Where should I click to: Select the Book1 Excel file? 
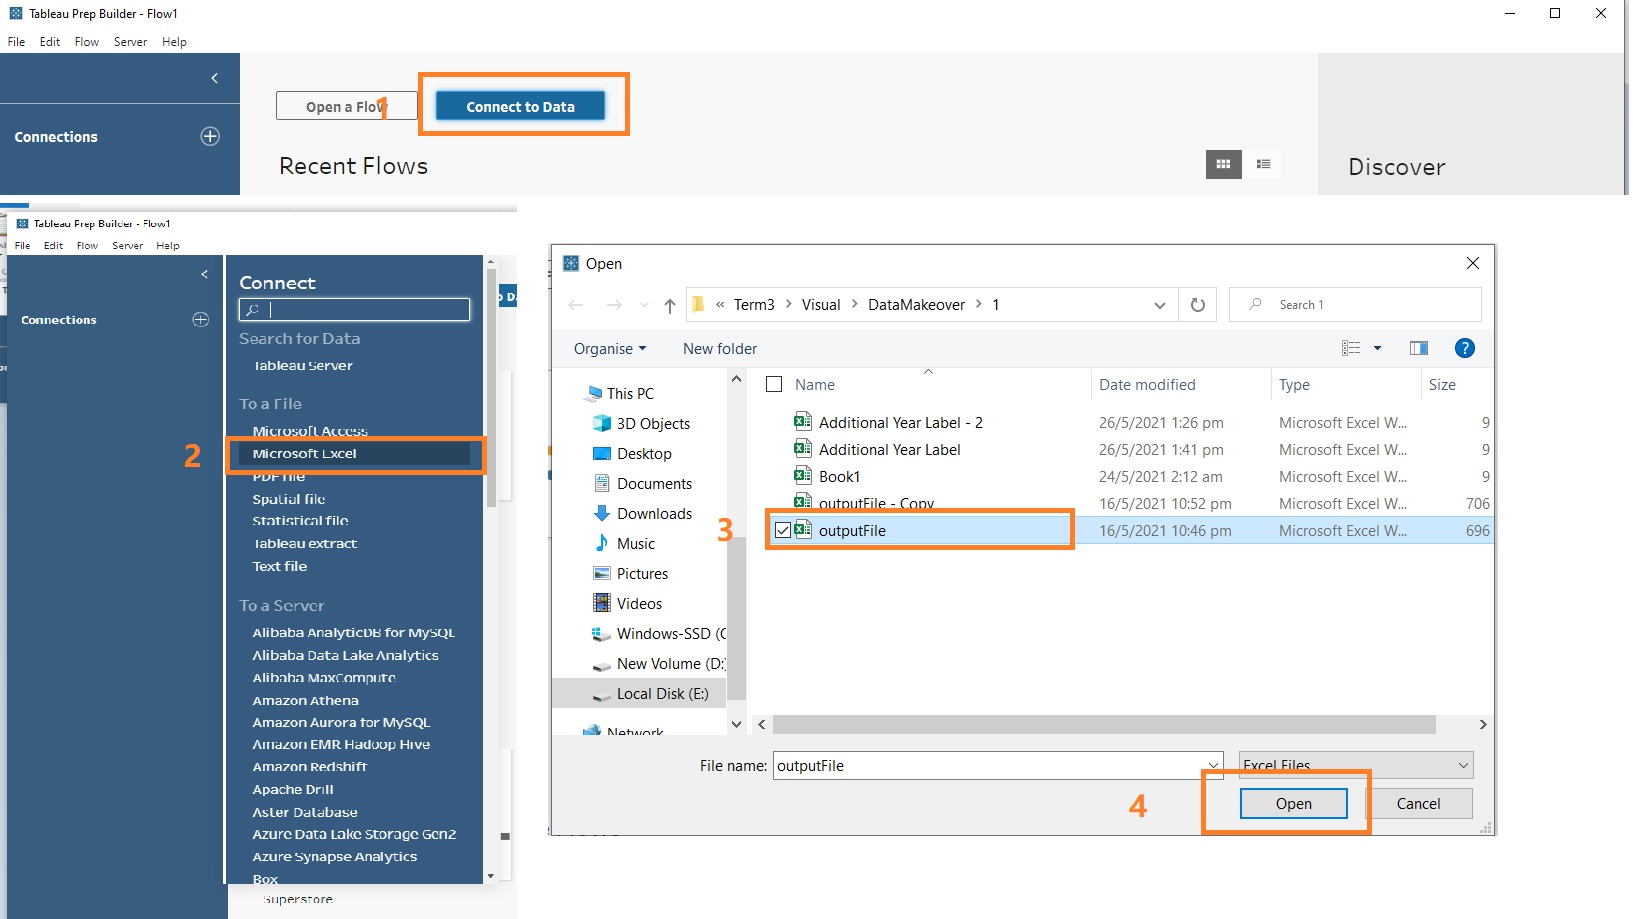tap(839, 477)
